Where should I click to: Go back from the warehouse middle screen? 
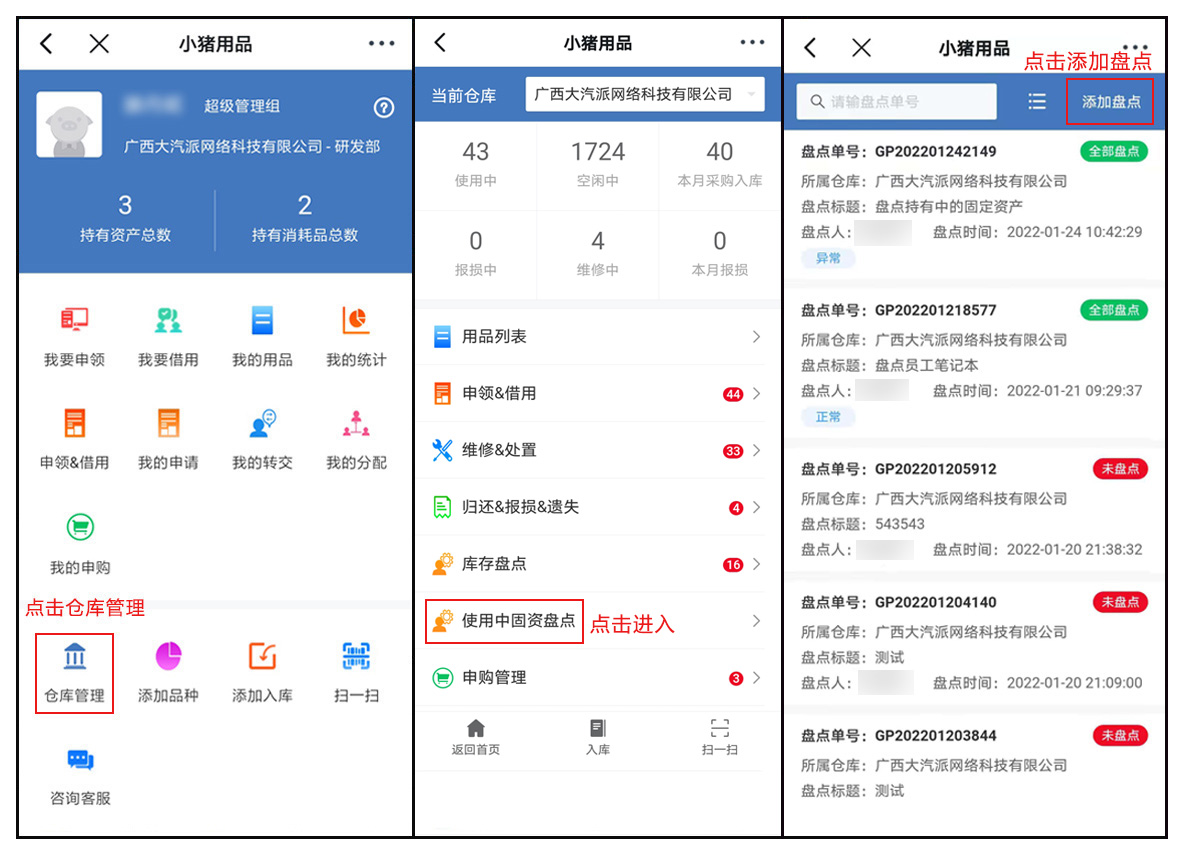point(440,42)
